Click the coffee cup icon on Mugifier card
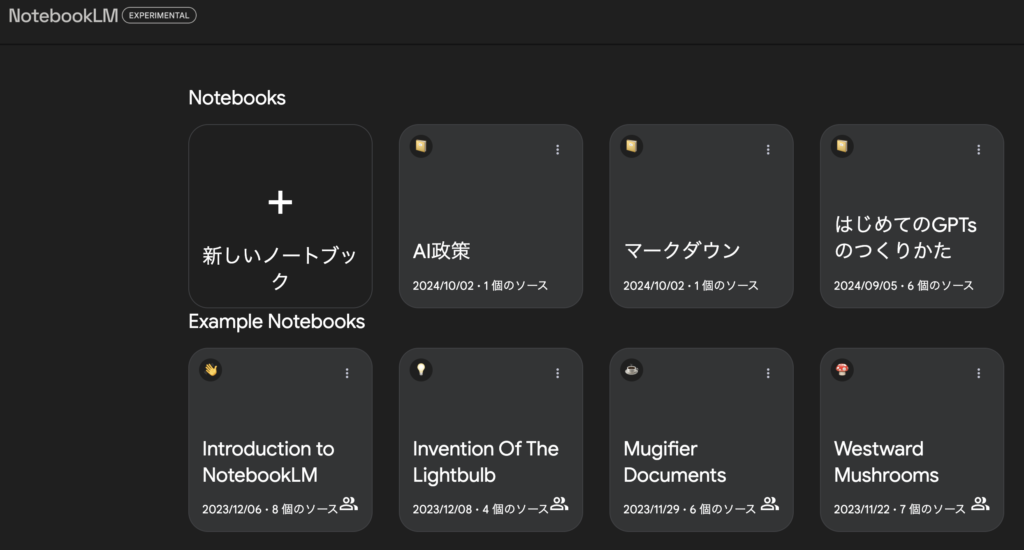Screen dimensions: 1024x550 click(x=632, y=370)
